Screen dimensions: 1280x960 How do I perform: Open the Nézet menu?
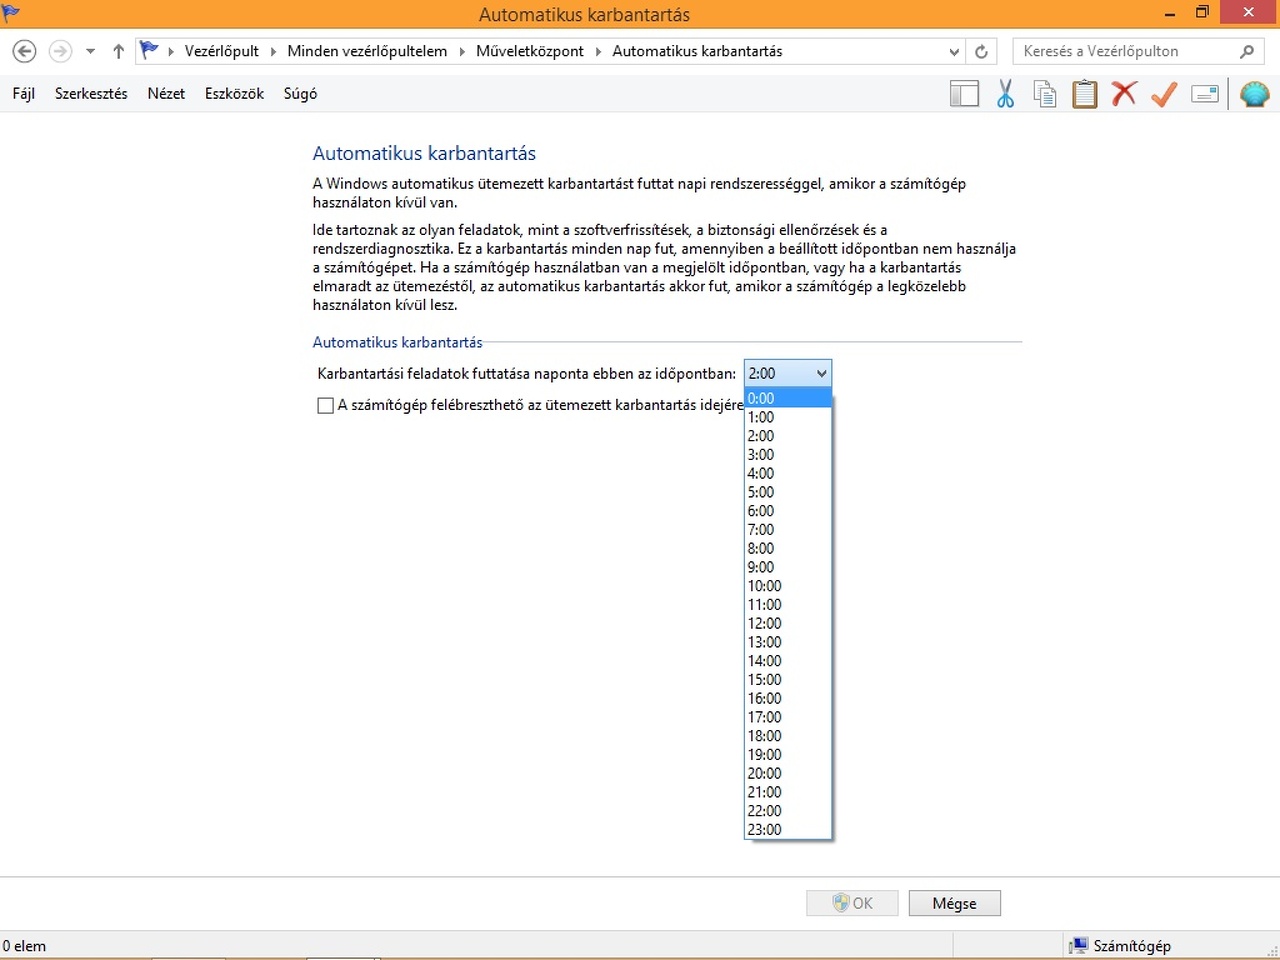point(166,93)
